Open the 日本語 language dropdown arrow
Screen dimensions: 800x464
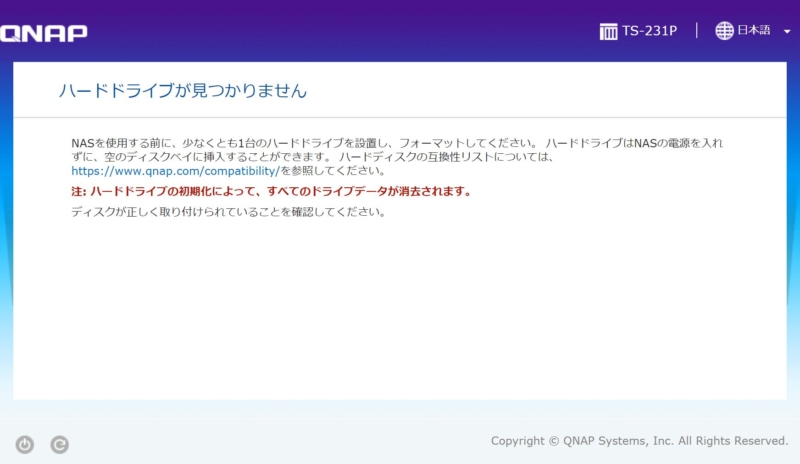787,31
